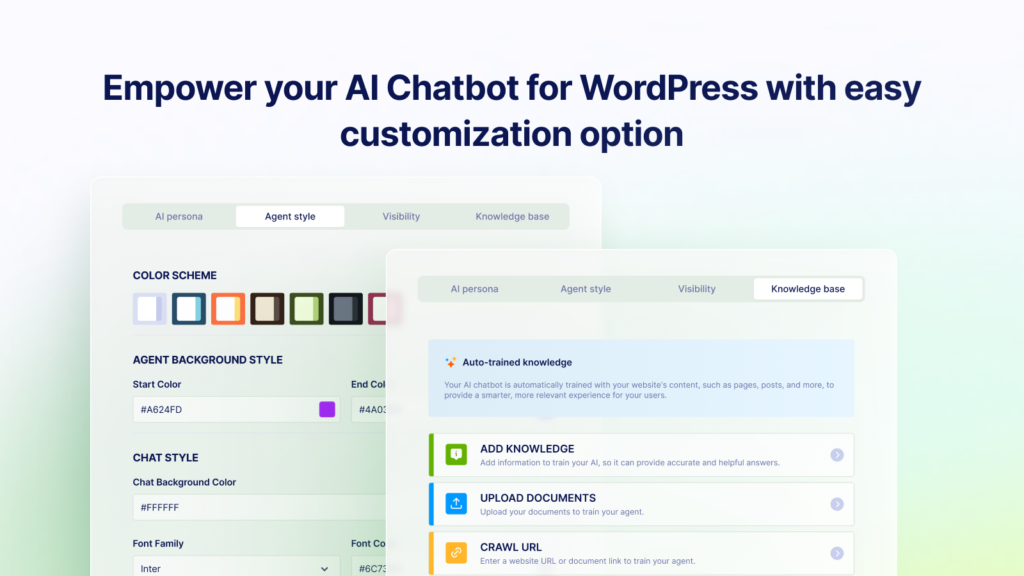The width and height of the screenshot is (1024, 576).
Task: Choose the olive green color scheme
Action: tap(306, 308)
